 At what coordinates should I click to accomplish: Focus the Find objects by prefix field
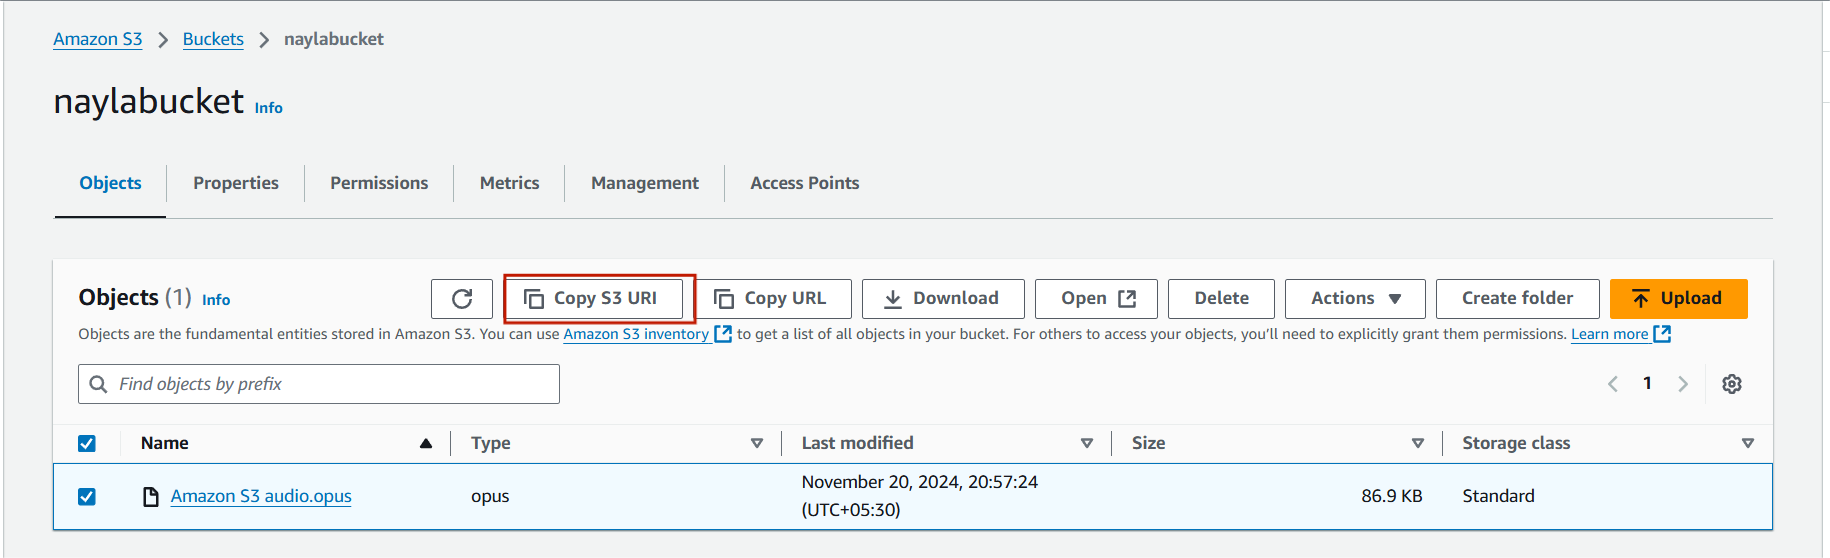(x=319, y=384)
